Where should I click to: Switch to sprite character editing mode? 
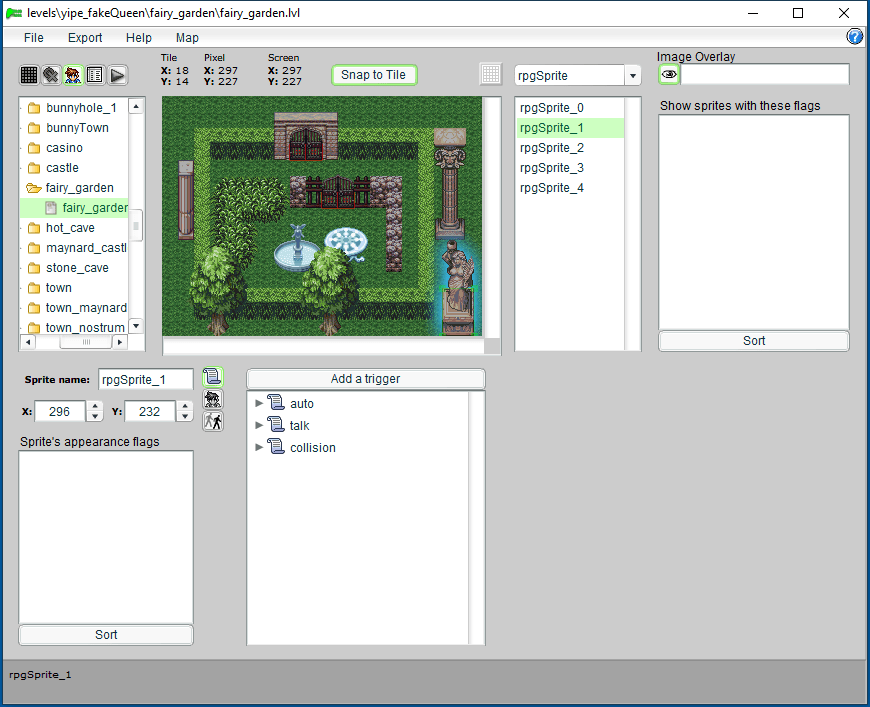tap(73, 75)
